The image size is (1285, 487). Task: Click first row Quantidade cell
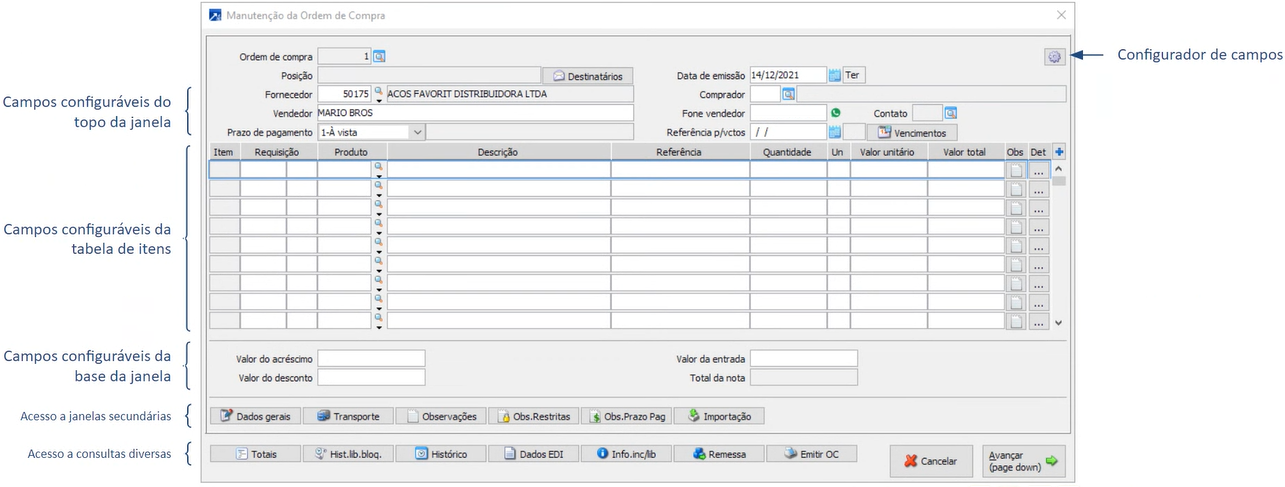[788, 170]
